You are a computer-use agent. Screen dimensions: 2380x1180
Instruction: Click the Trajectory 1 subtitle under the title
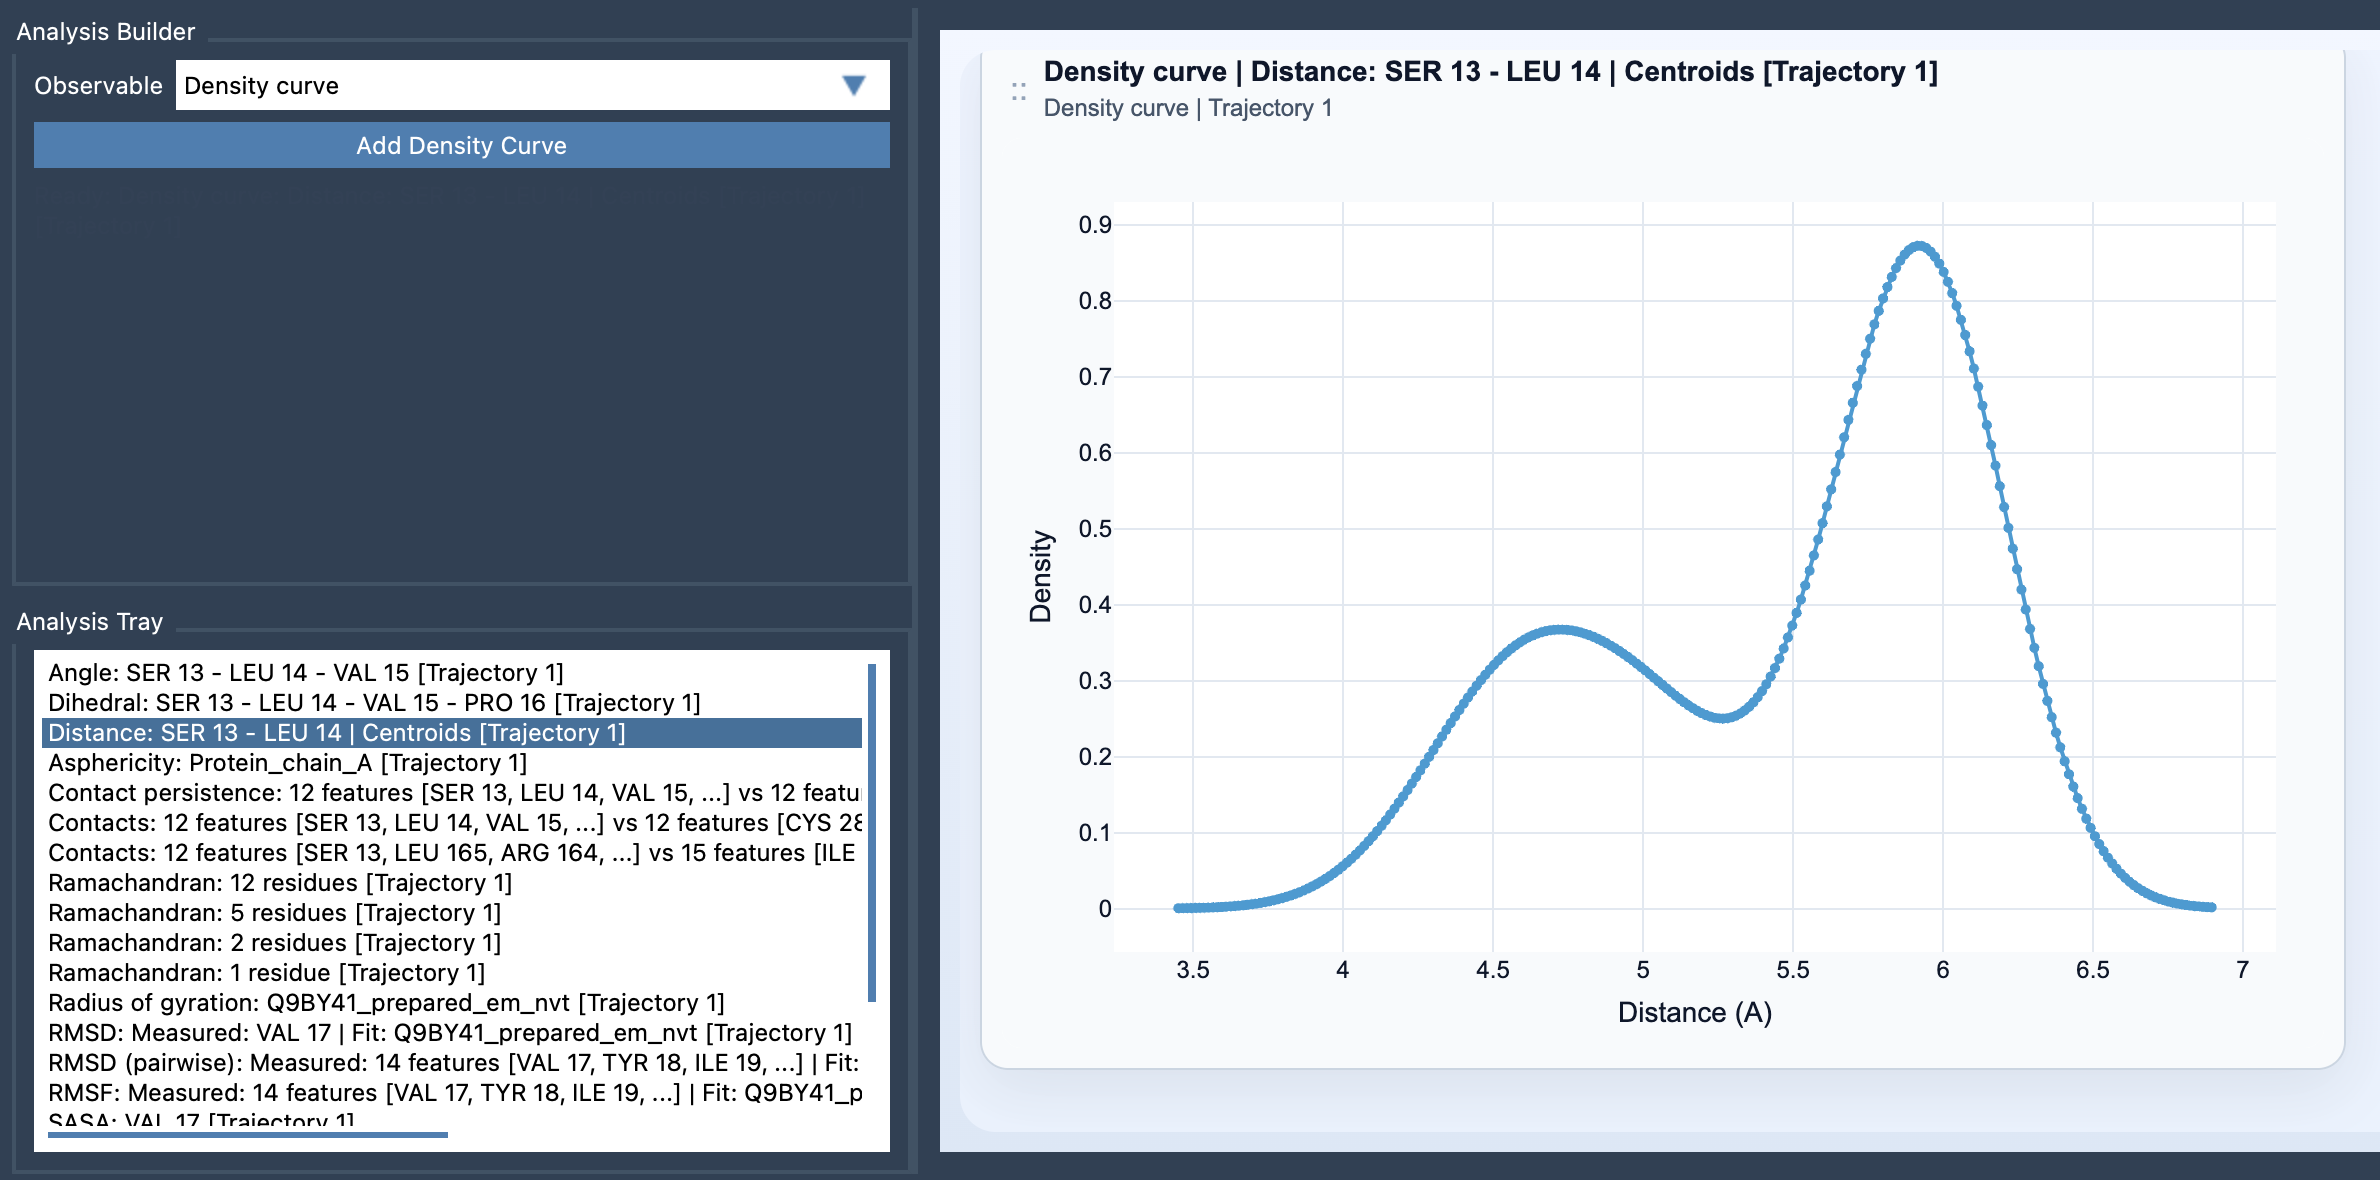[1188, 108]
